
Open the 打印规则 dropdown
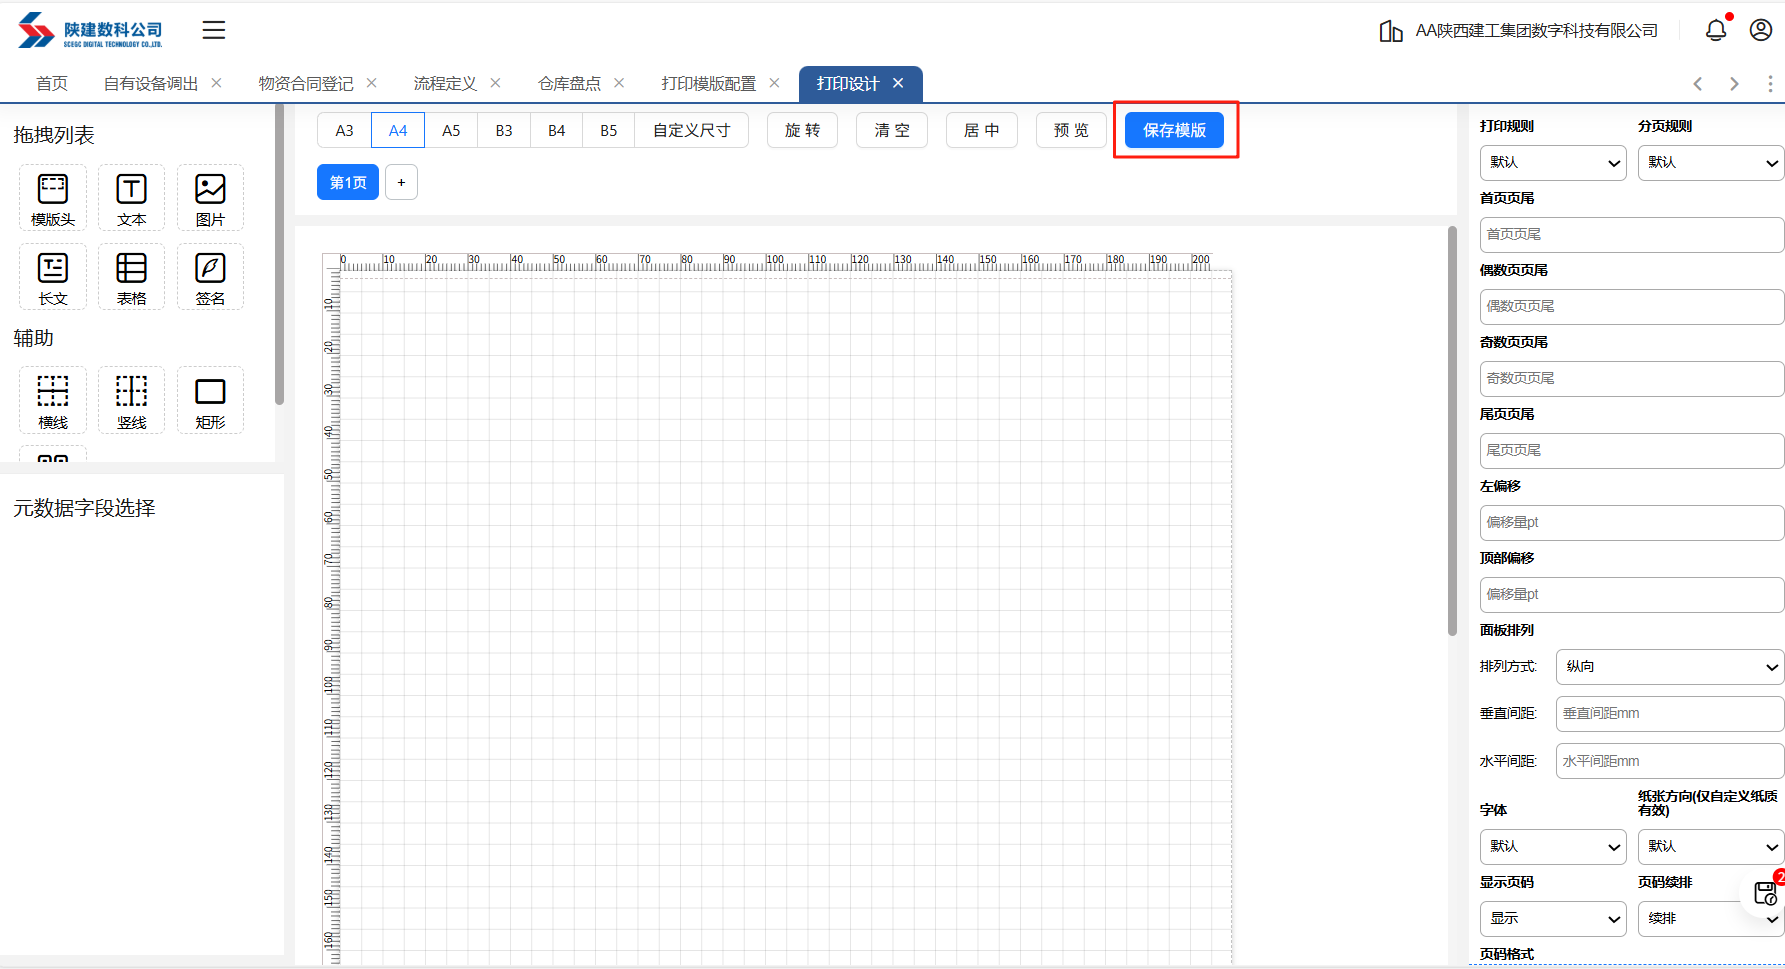[1553, 163]
